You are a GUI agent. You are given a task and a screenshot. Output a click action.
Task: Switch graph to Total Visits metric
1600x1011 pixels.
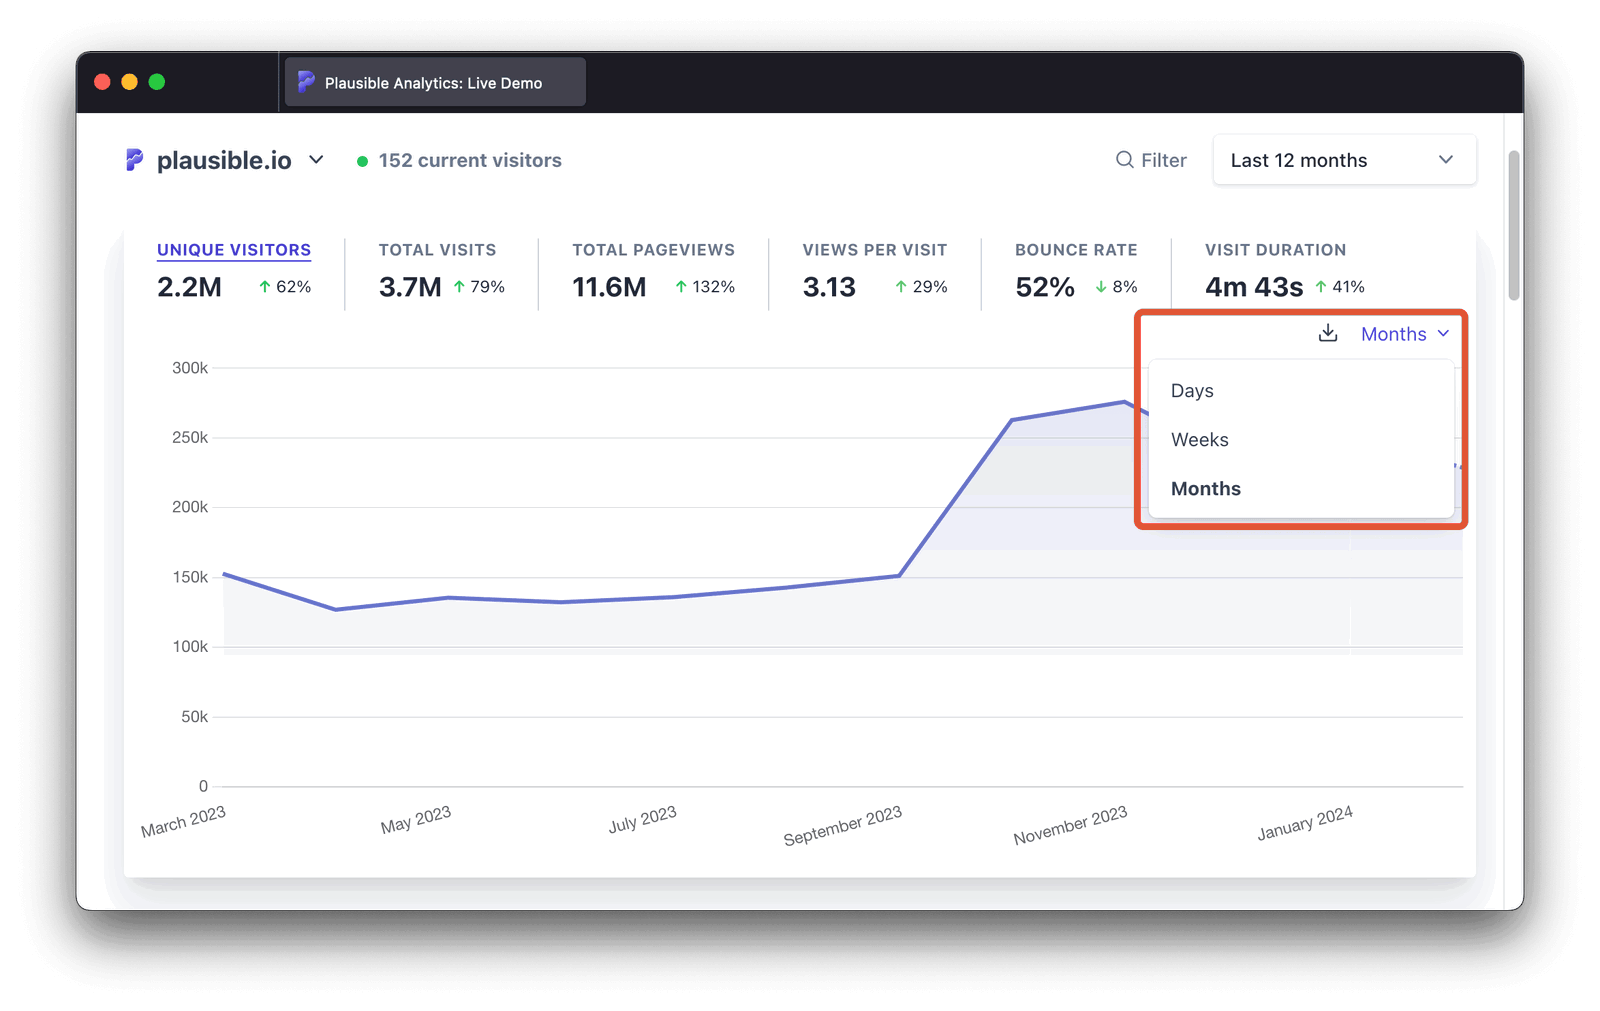click(437, 250)
